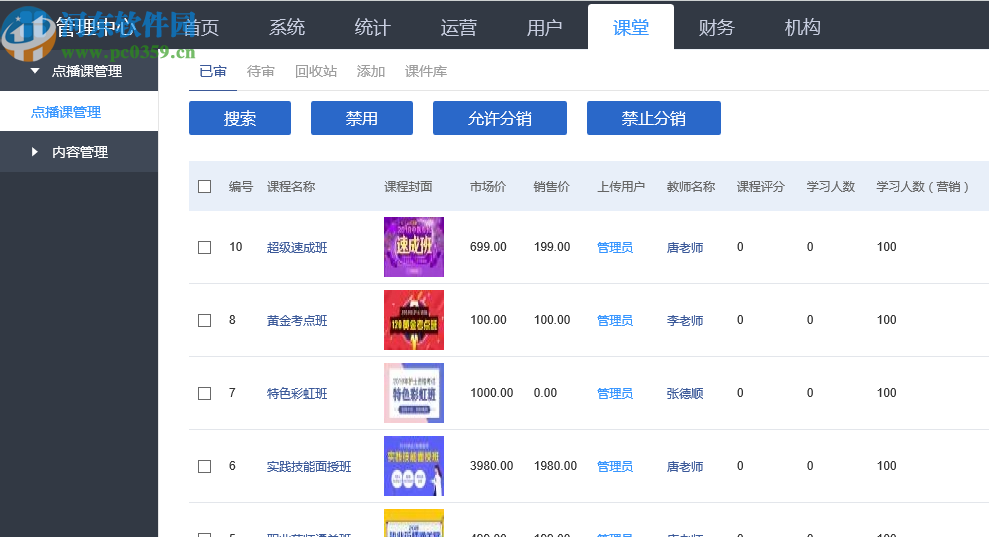Switch to the 统计 tab
Image resolution: width=989 pixels, height=537 pixels.
[373, 28]
